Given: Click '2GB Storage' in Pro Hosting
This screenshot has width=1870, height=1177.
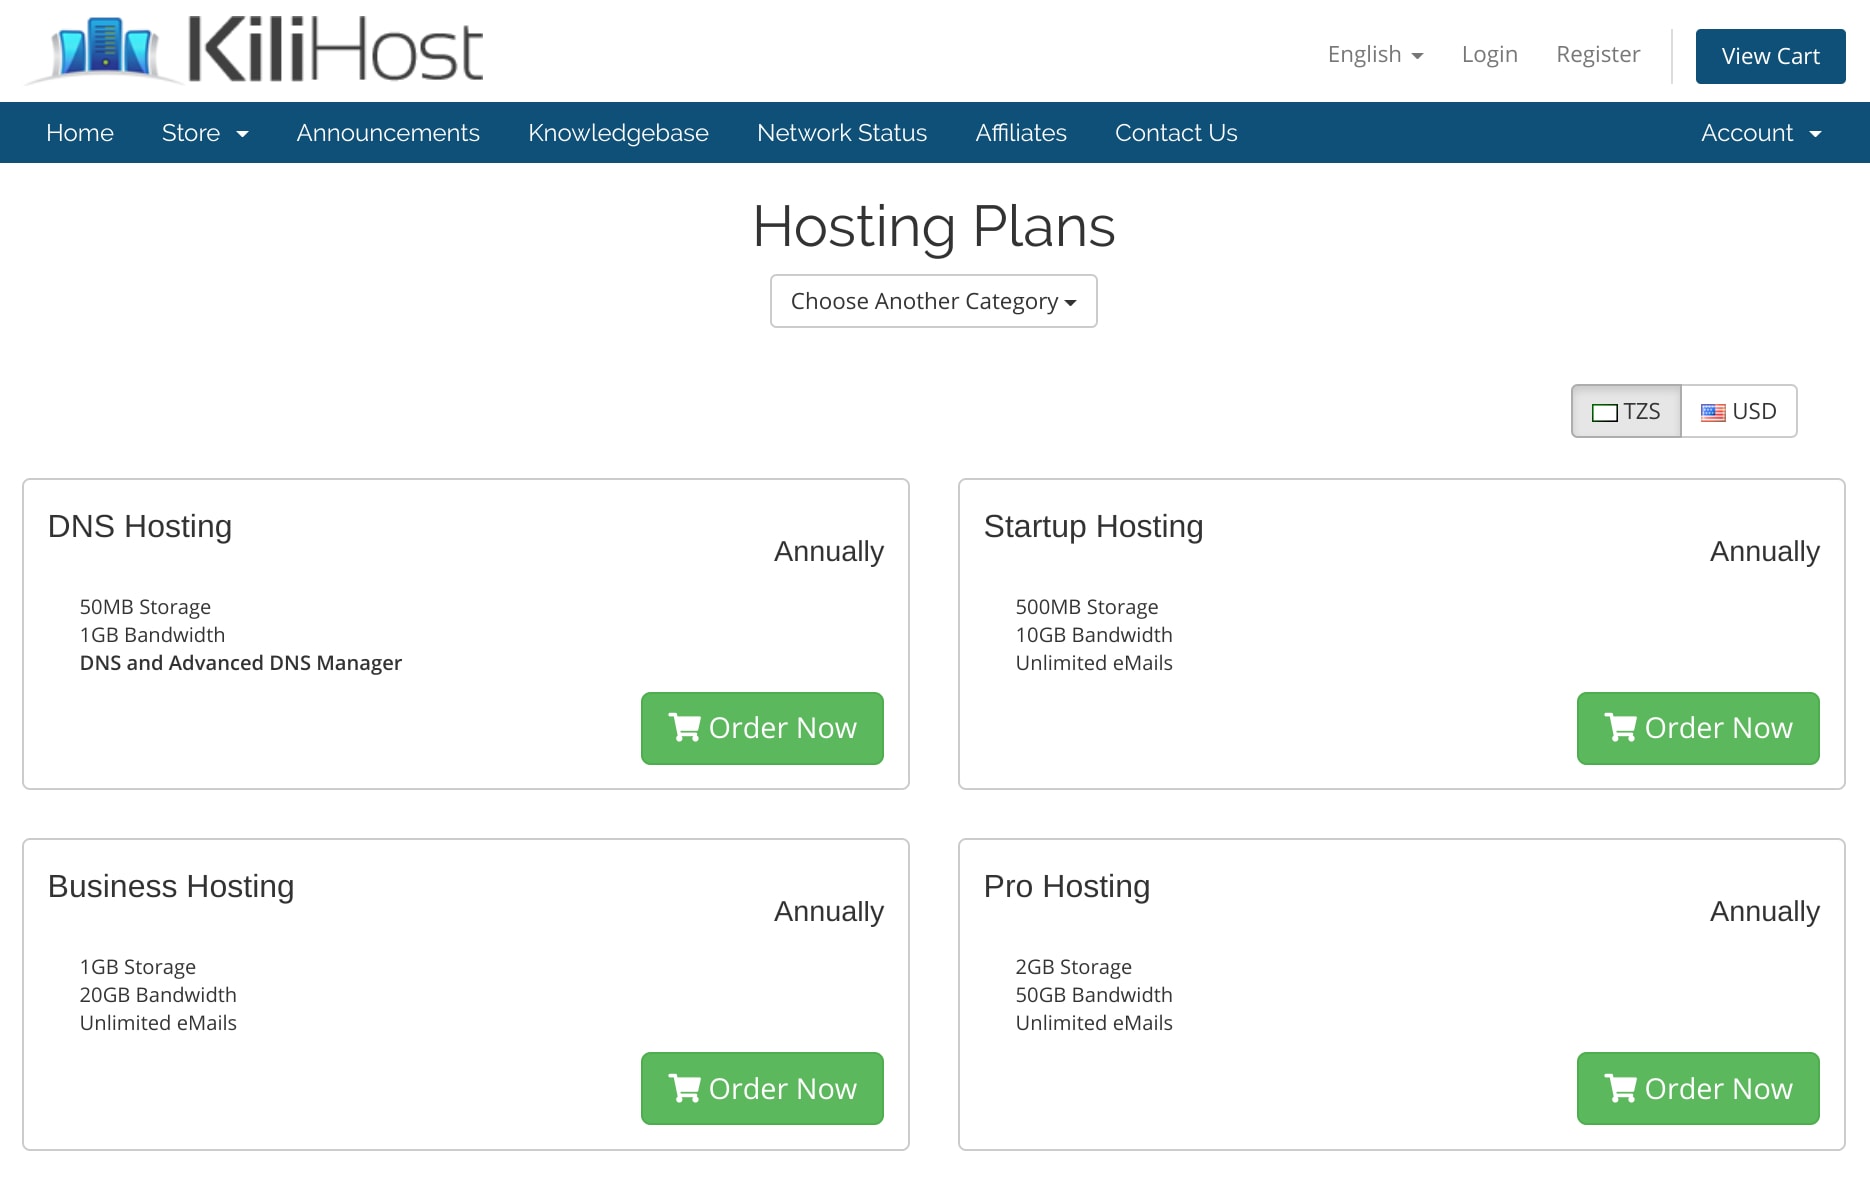Looking at the screenshot, I should 1074,967.
